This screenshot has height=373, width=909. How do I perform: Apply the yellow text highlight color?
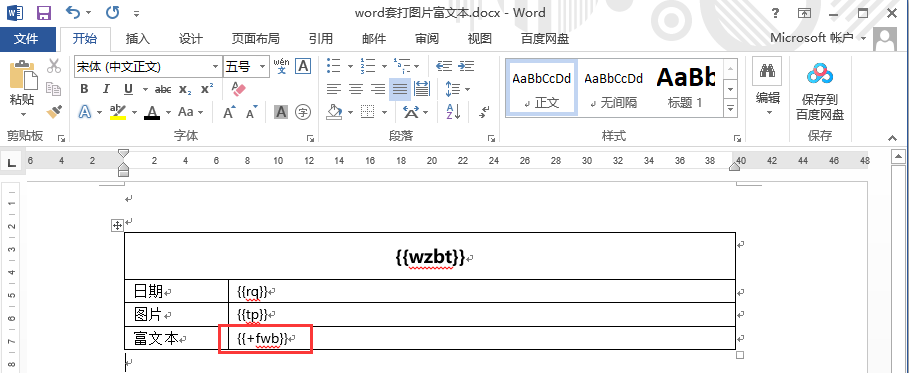[118, 111]
